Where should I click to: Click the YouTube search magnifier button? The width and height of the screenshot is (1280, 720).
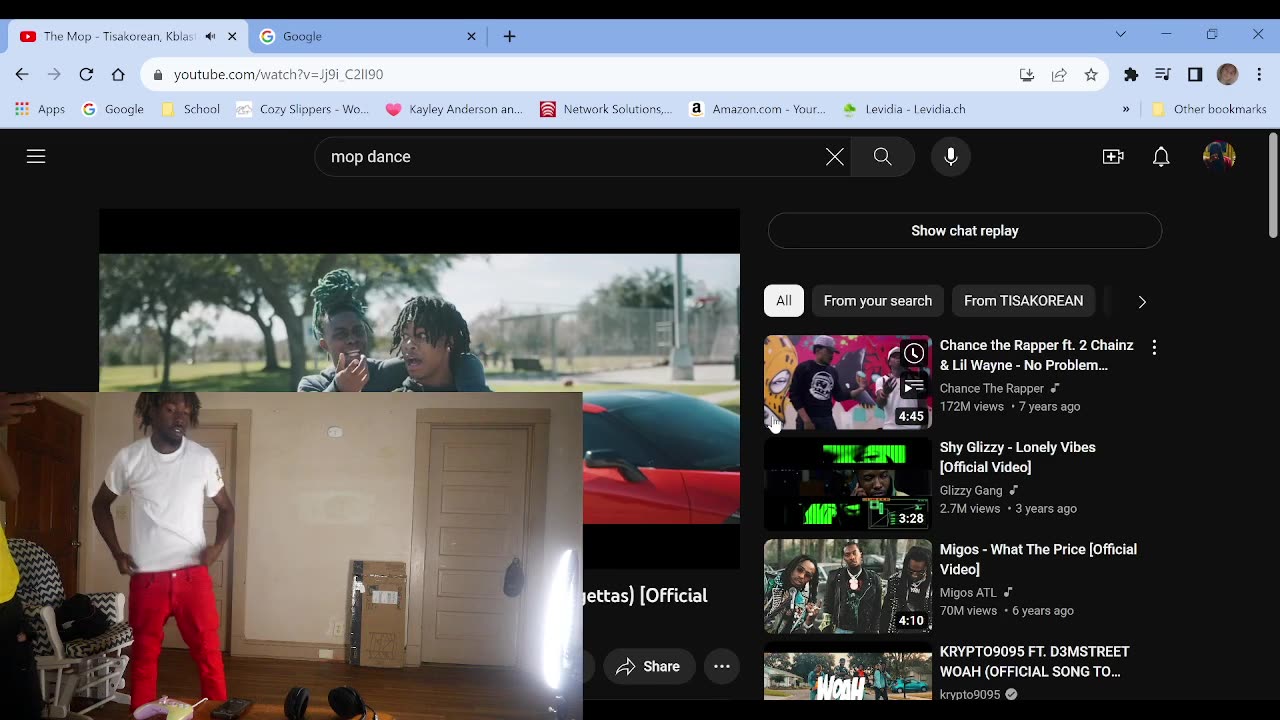(x=882, y=156)
